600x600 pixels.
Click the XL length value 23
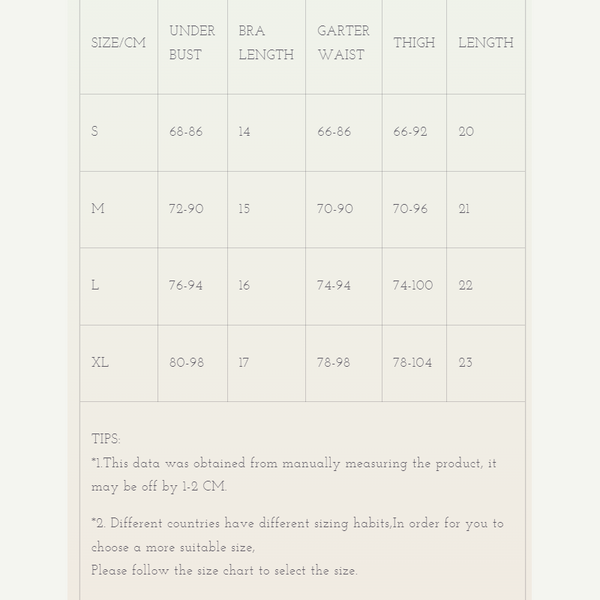coord(466,363)
